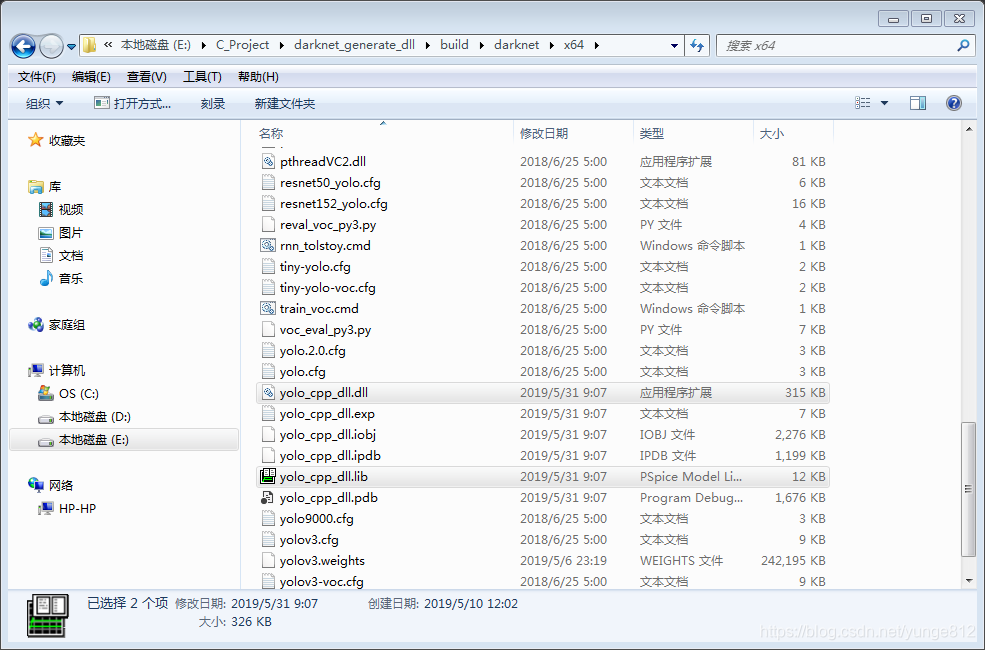The height and width of the screenshot is (650, 985).
Task: Select 本地磁盘 (E:) in sidebar
Action: [124, 440]
